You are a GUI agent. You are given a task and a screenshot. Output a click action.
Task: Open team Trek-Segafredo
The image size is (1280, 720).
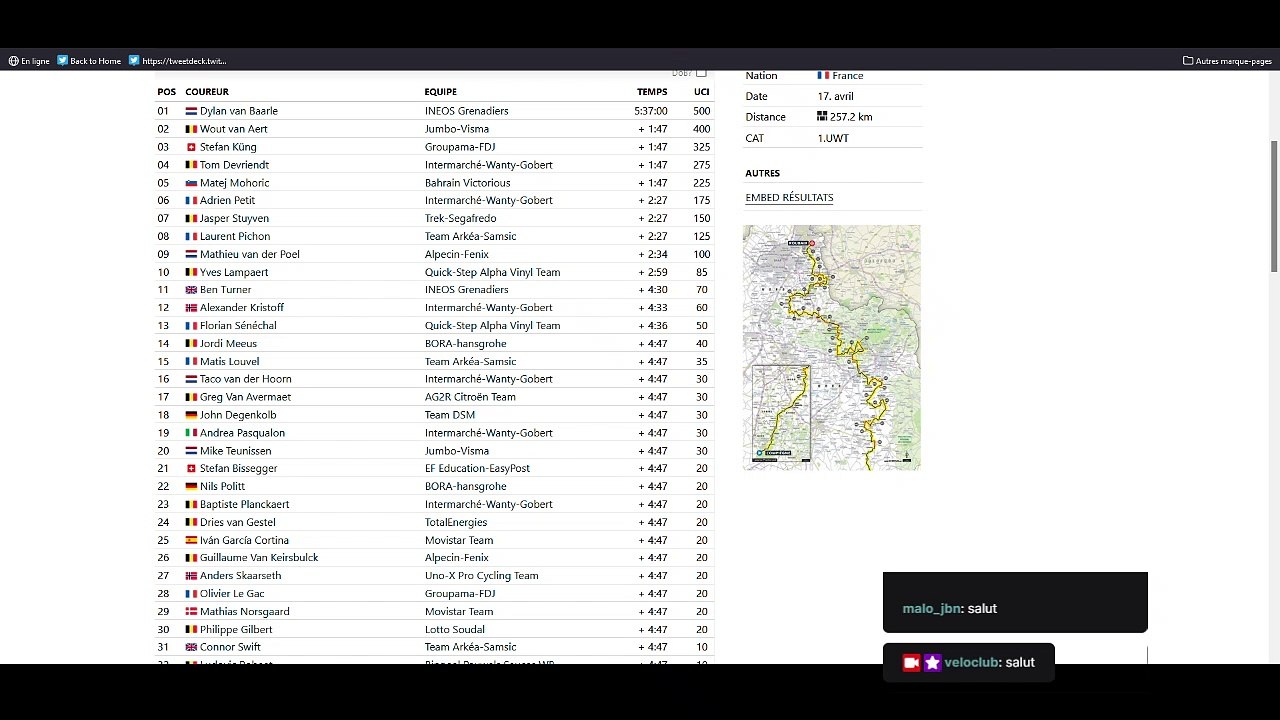click(460, 218)
